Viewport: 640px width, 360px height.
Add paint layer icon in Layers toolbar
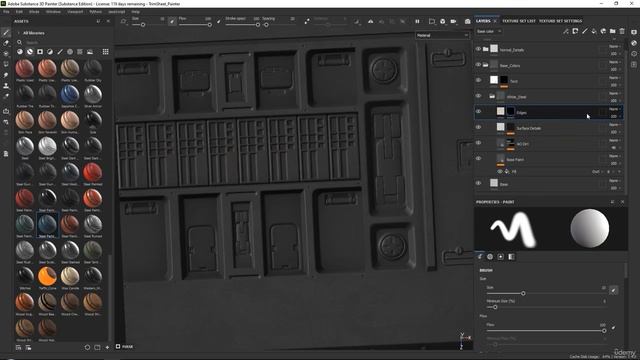point(585,31)
